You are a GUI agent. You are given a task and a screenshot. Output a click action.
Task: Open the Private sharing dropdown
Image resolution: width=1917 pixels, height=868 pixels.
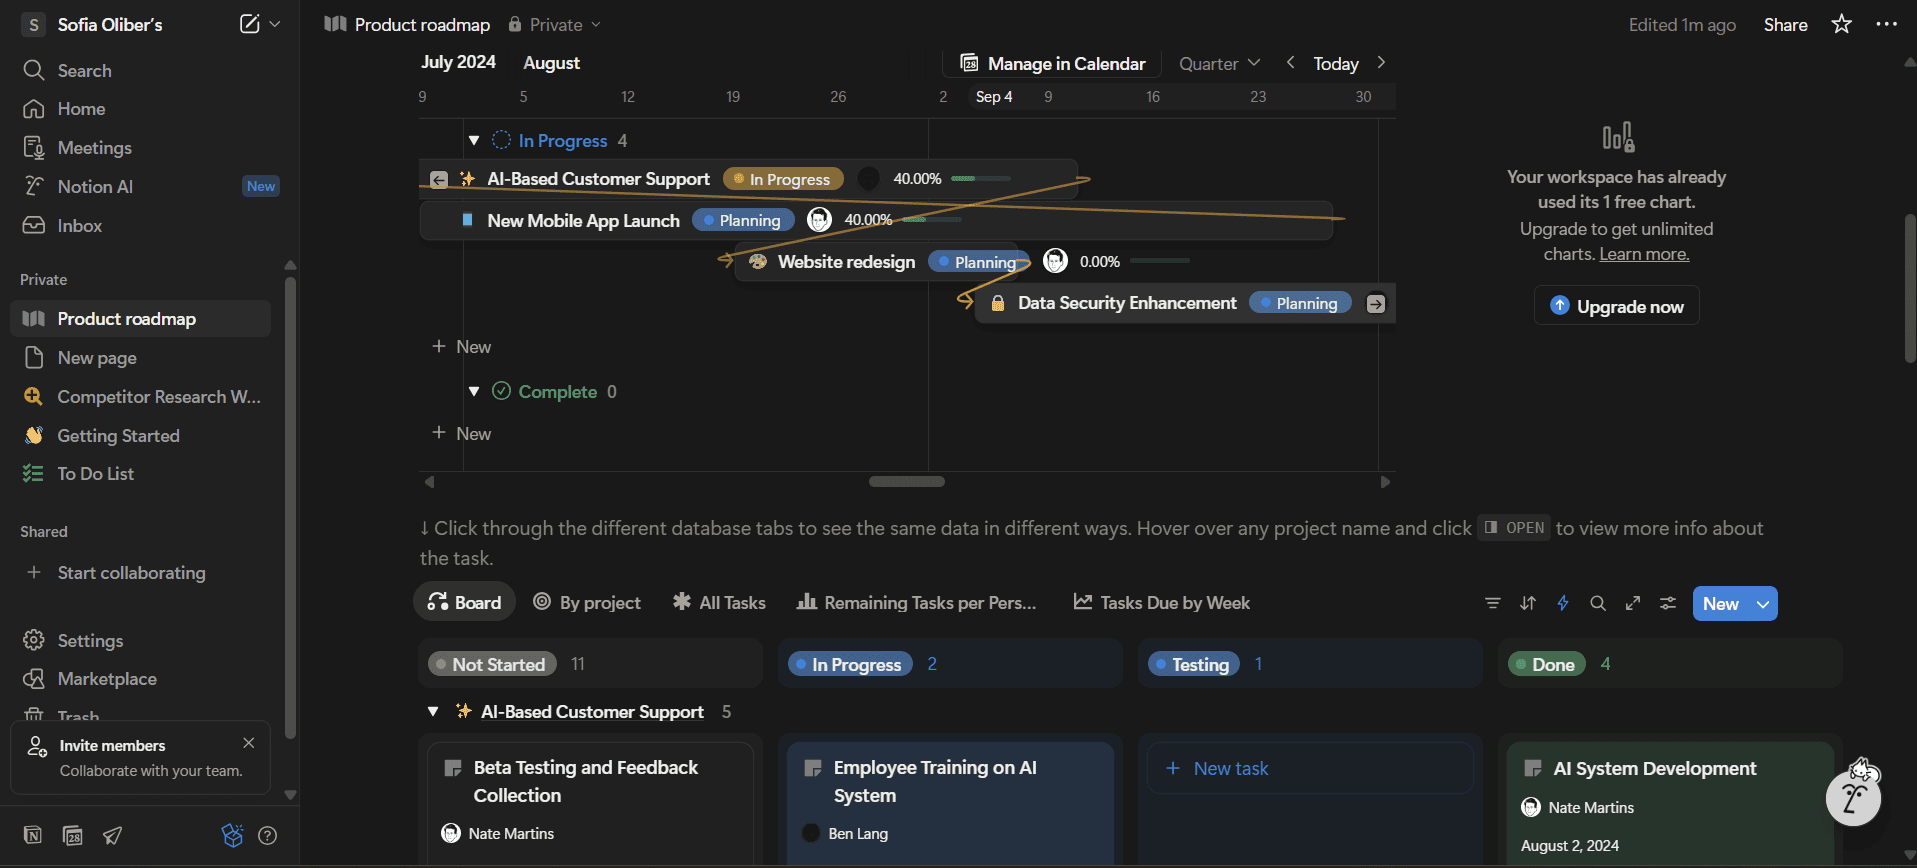pyautogui.click(x=555, y=24)
